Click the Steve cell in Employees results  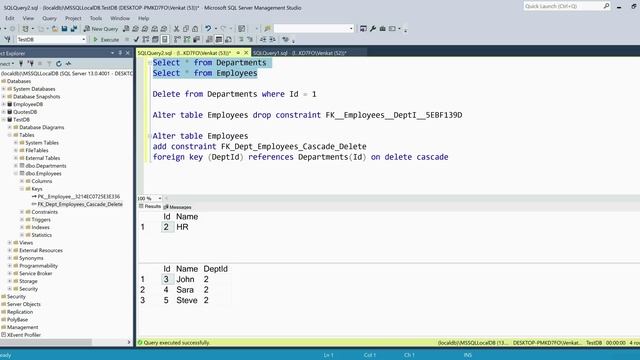pos(187,300)
